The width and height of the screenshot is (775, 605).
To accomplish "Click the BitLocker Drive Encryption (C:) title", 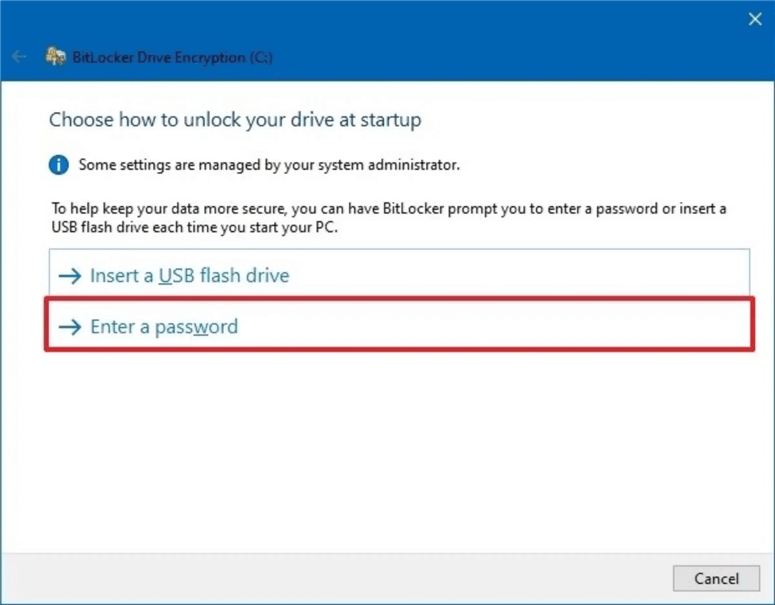I will (172, 57).
